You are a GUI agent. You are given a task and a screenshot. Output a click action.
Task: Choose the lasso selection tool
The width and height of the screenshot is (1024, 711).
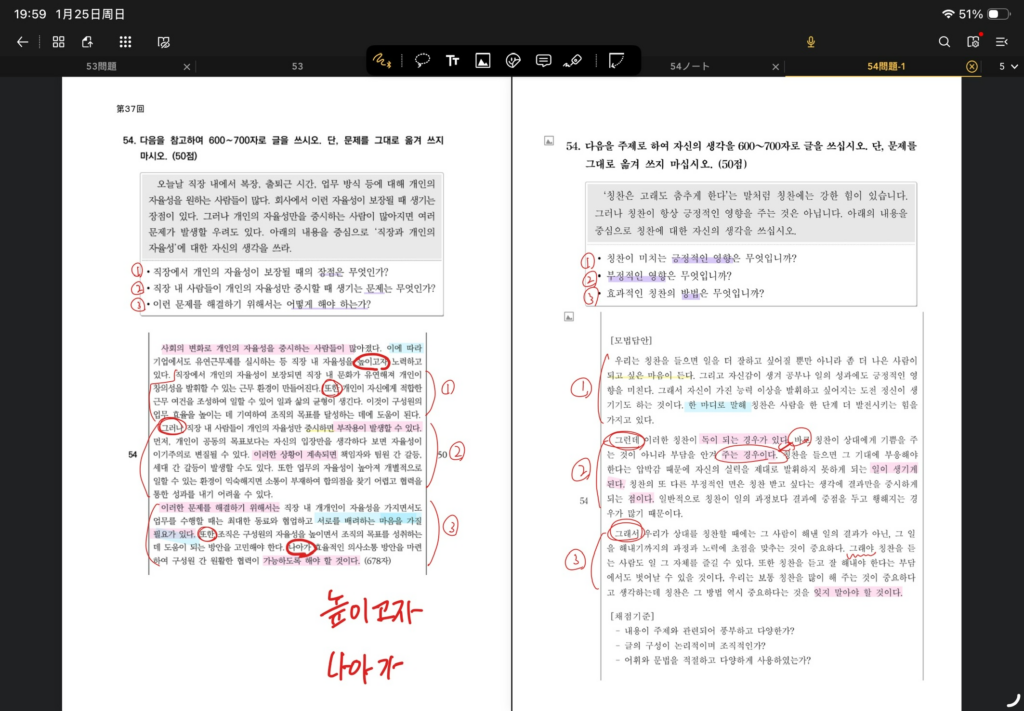(x=422, y=60)
